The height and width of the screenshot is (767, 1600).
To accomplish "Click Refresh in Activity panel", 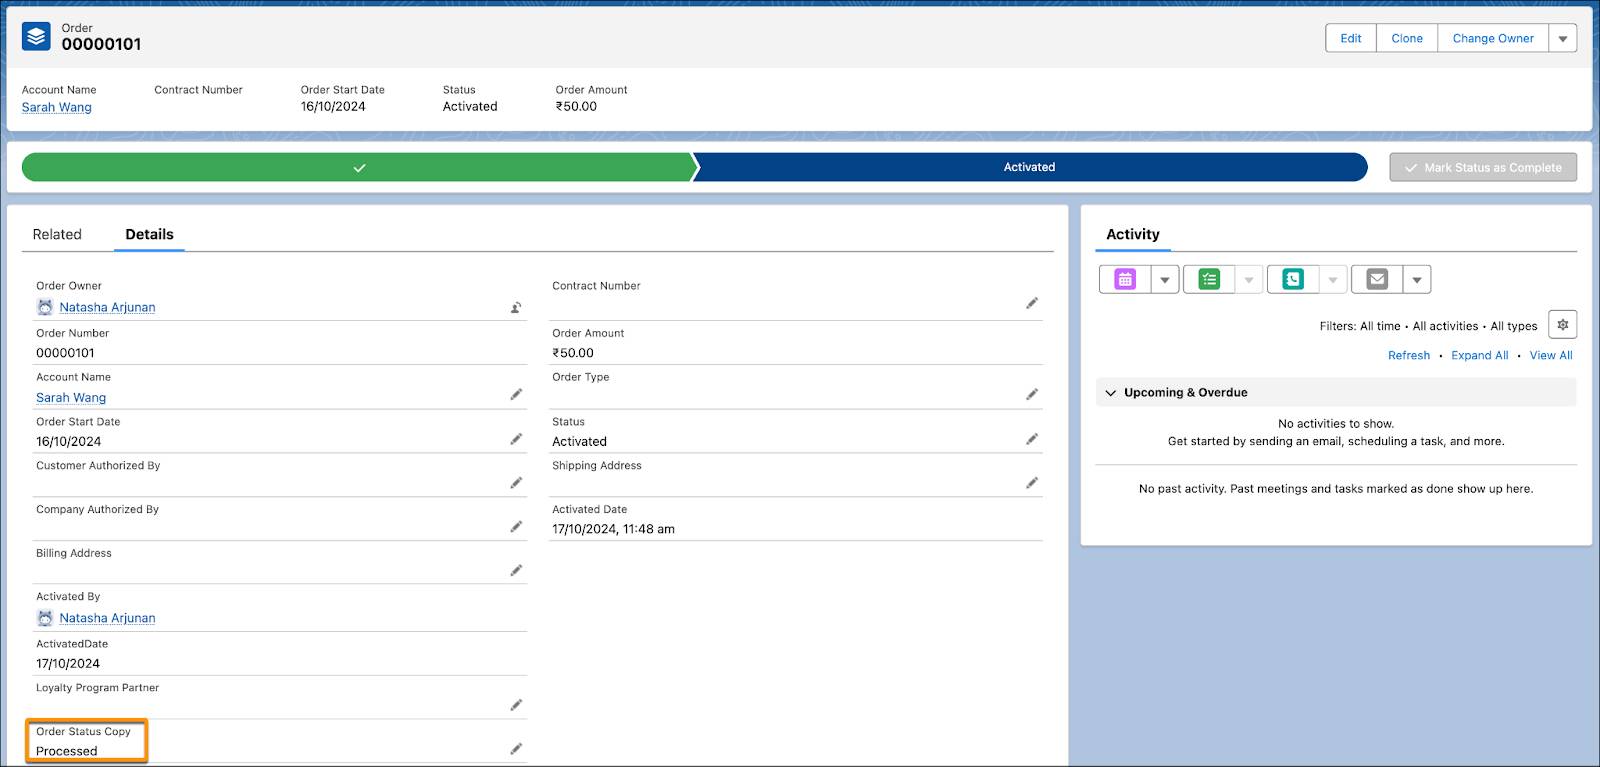I will pos(1409,355).
